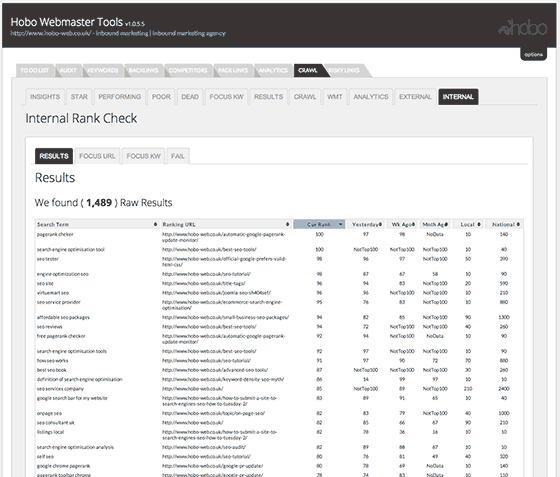Sort by the Mnth Ago column
This screenshot has width=560, height=477.
click(435, 224)
